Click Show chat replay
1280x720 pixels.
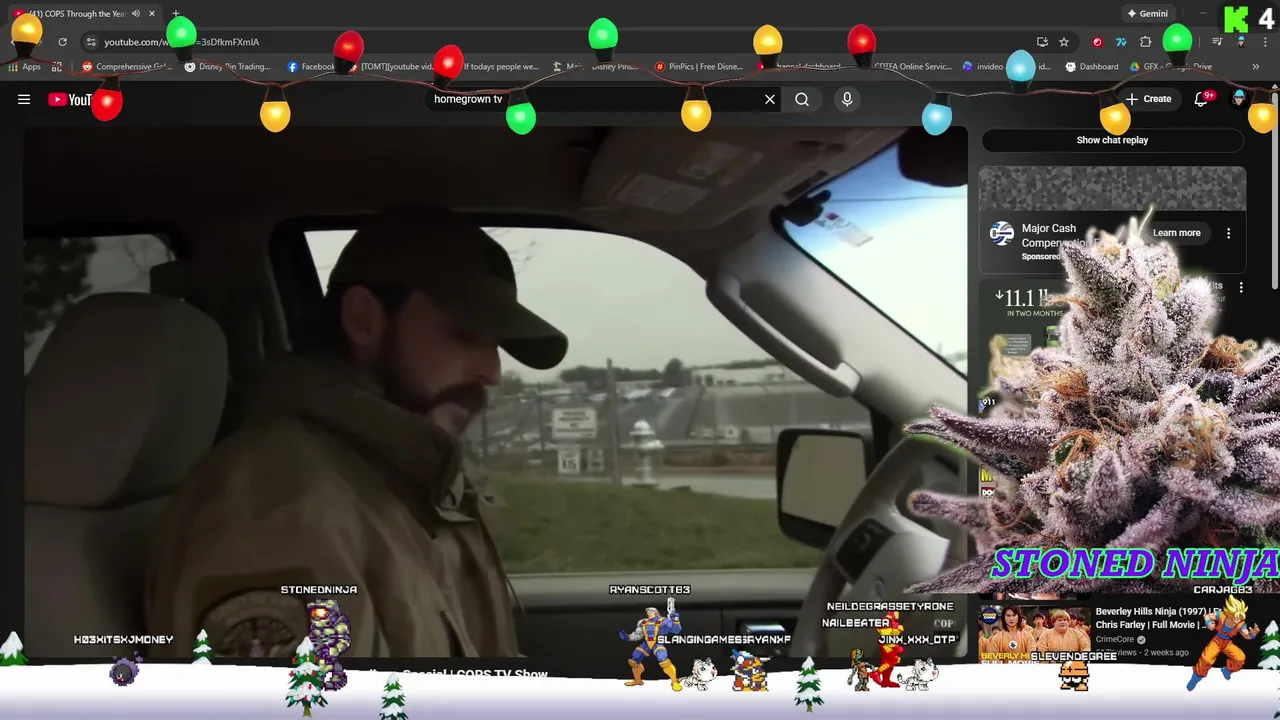[x=1112, y=140]
